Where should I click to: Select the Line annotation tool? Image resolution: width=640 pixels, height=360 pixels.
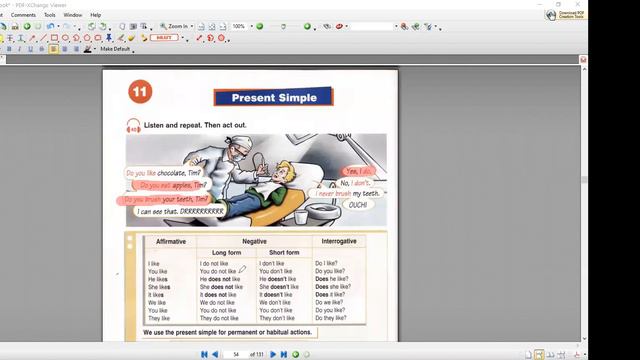pos(43,38)
